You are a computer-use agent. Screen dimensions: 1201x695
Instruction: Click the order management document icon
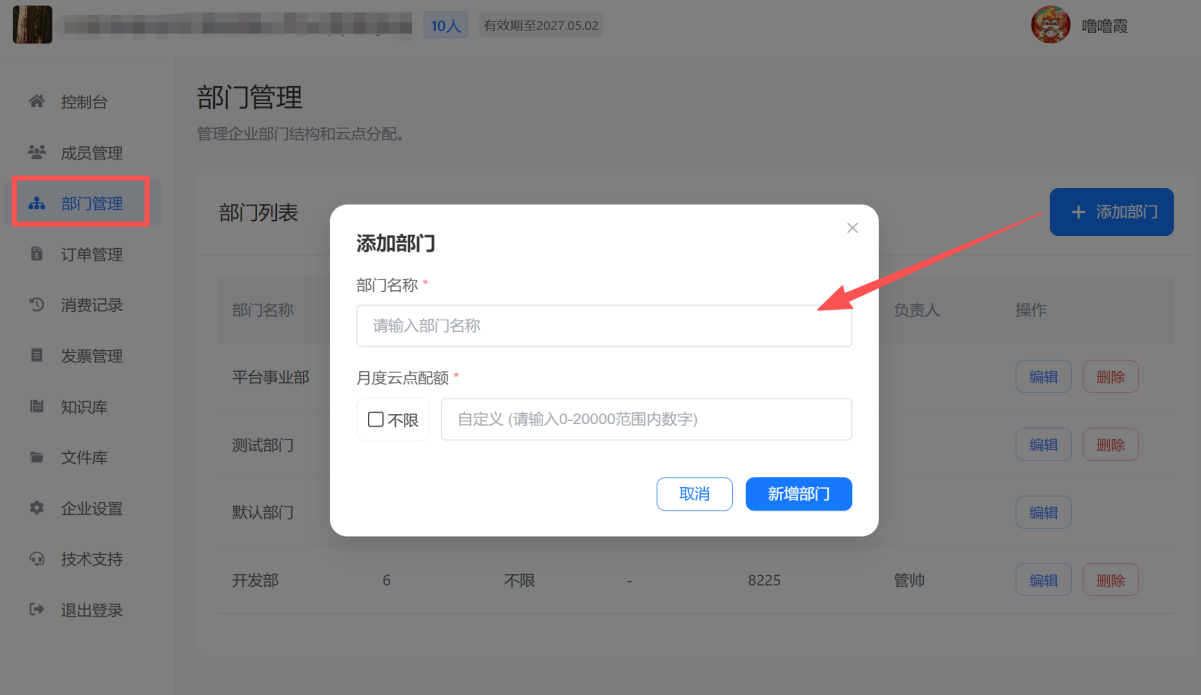tap(37, 254)
